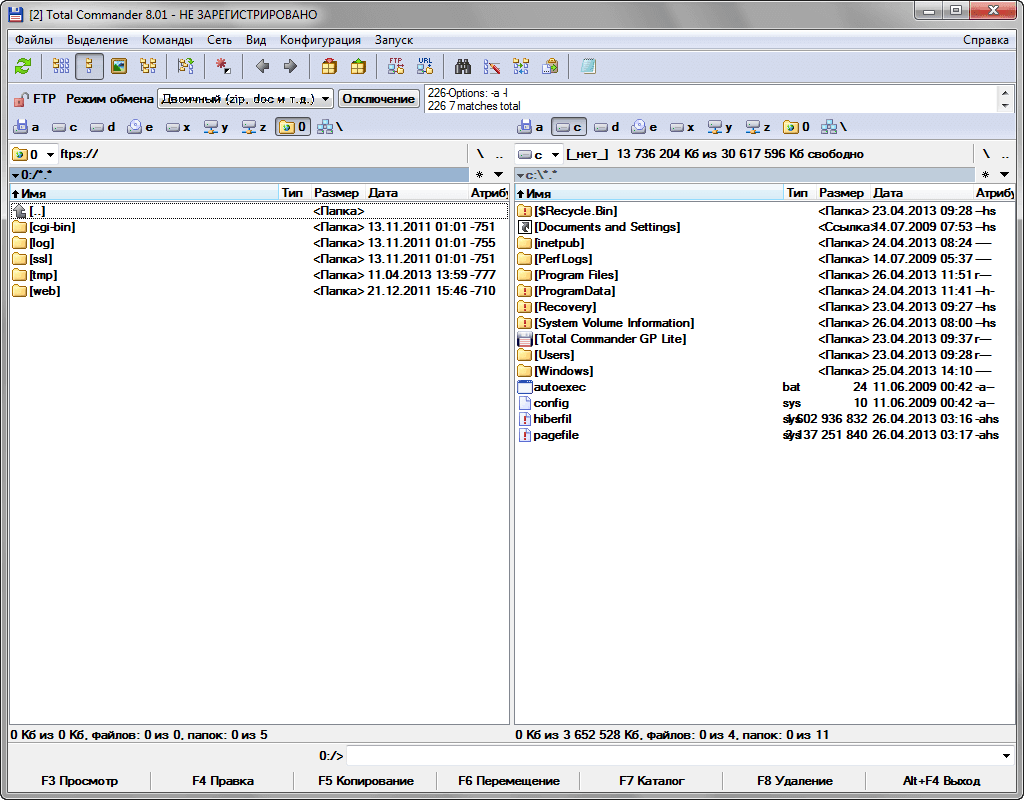Image resolution: width=1024 pixels, height=800 pixels.
Task: Click the unpack files box icon
Action: [358, 66]
